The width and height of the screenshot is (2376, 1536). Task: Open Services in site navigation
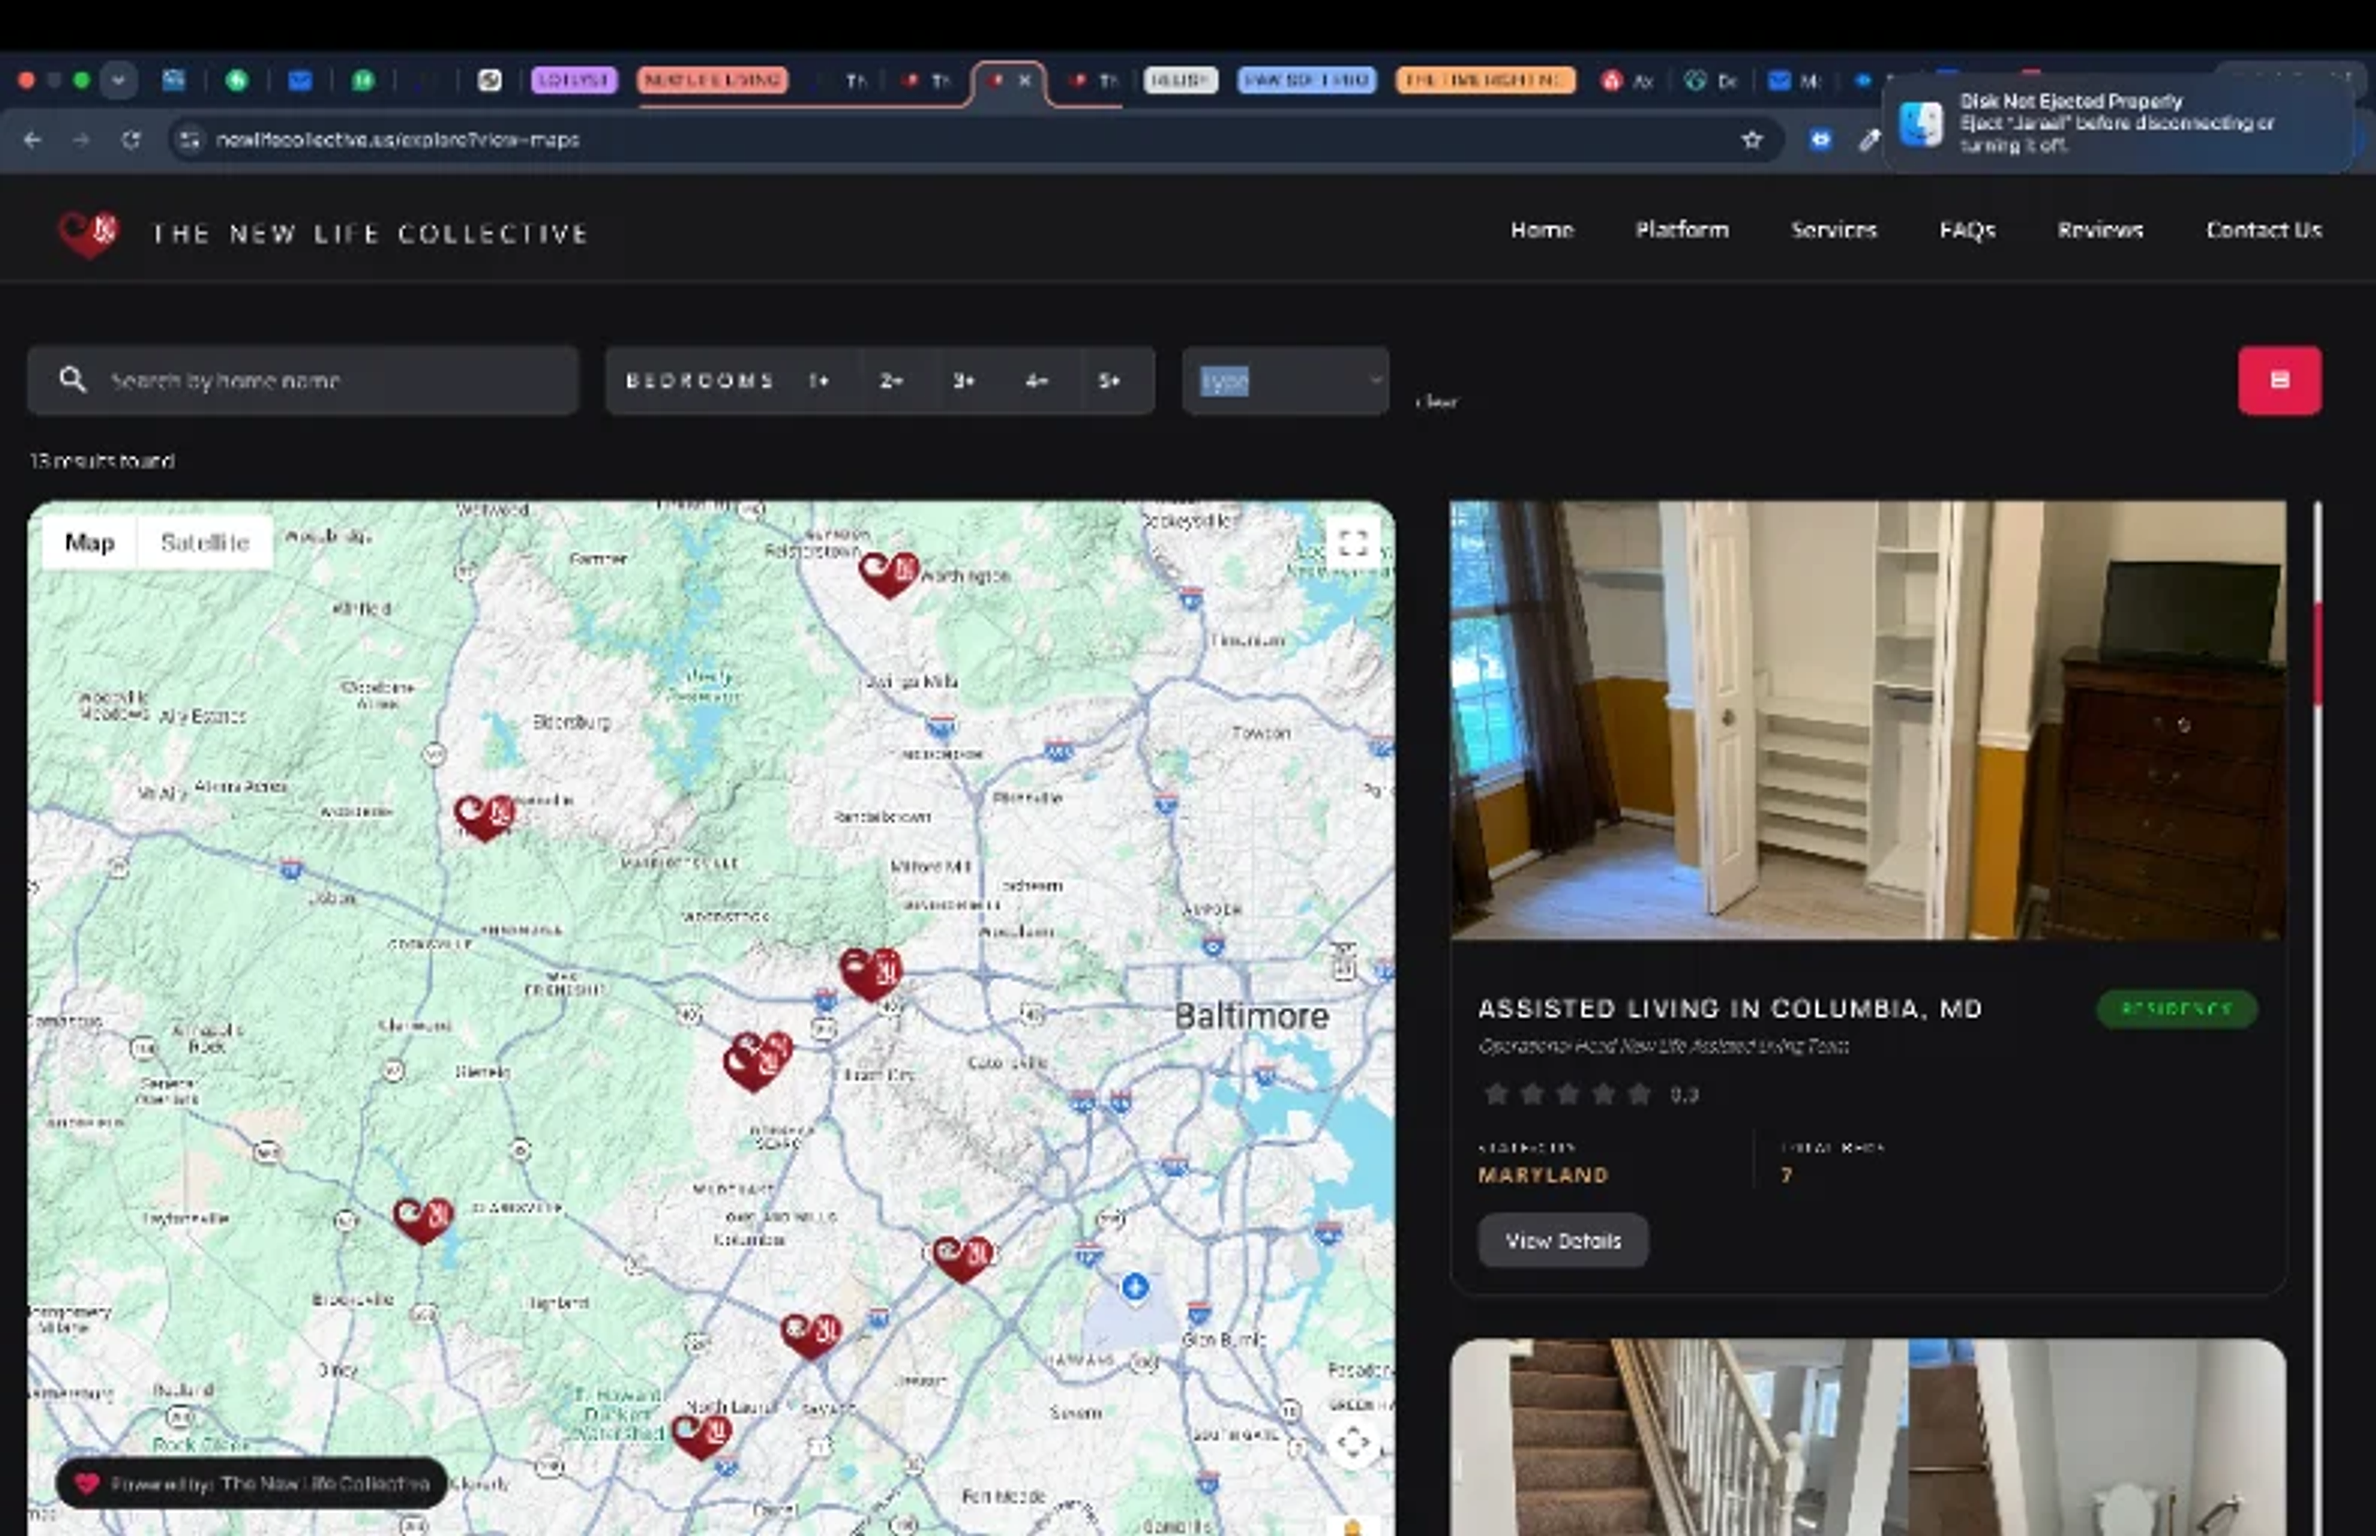(x=1833, y=231)
